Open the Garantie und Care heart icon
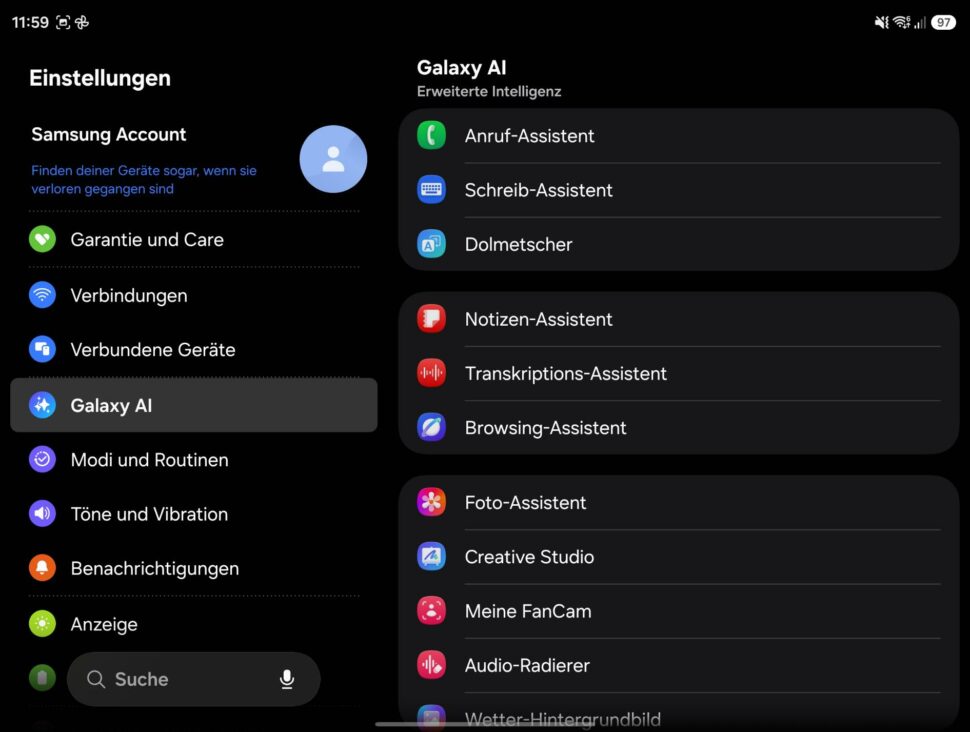 43,239
